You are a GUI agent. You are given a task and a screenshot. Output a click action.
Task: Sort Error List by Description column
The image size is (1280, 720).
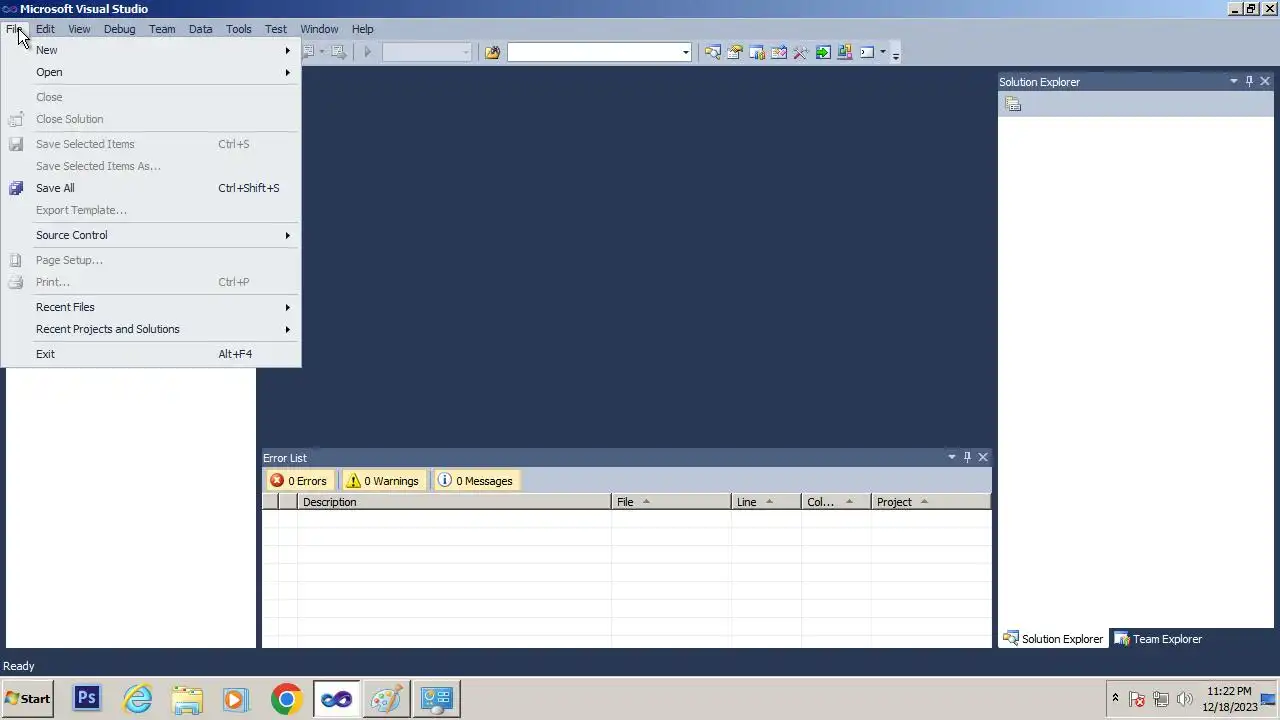point(454,502)
